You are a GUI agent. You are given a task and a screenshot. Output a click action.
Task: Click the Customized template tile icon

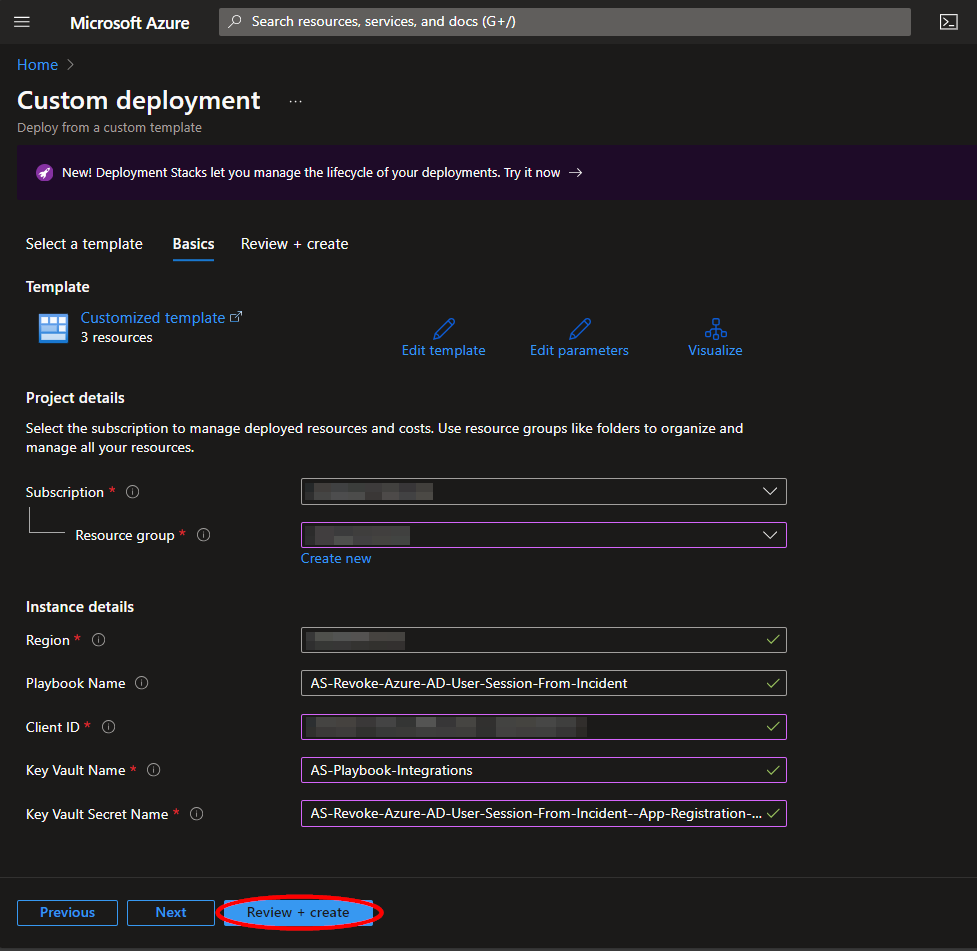(x=54, y=328)
